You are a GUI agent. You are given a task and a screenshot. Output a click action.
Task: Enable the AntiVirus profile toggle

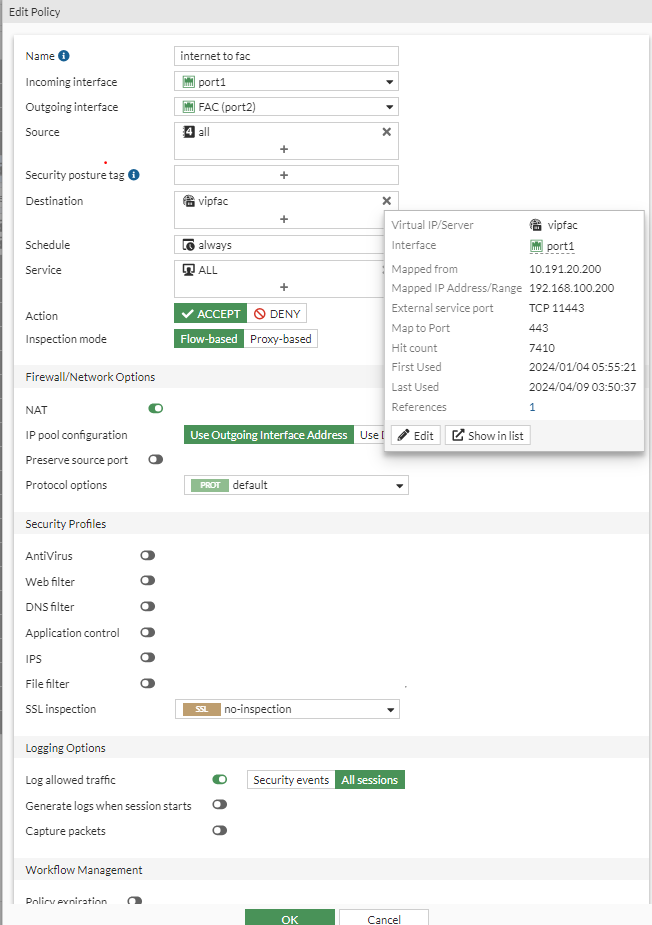[x=148, y=555]
